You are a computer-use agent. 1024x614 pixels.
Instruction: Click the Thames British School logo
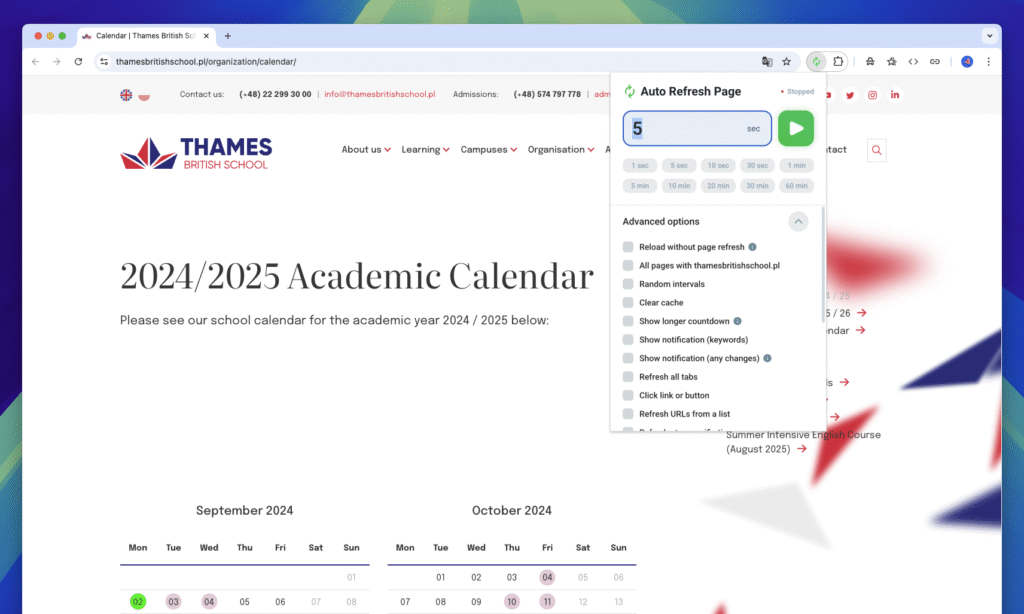point(196,154)
